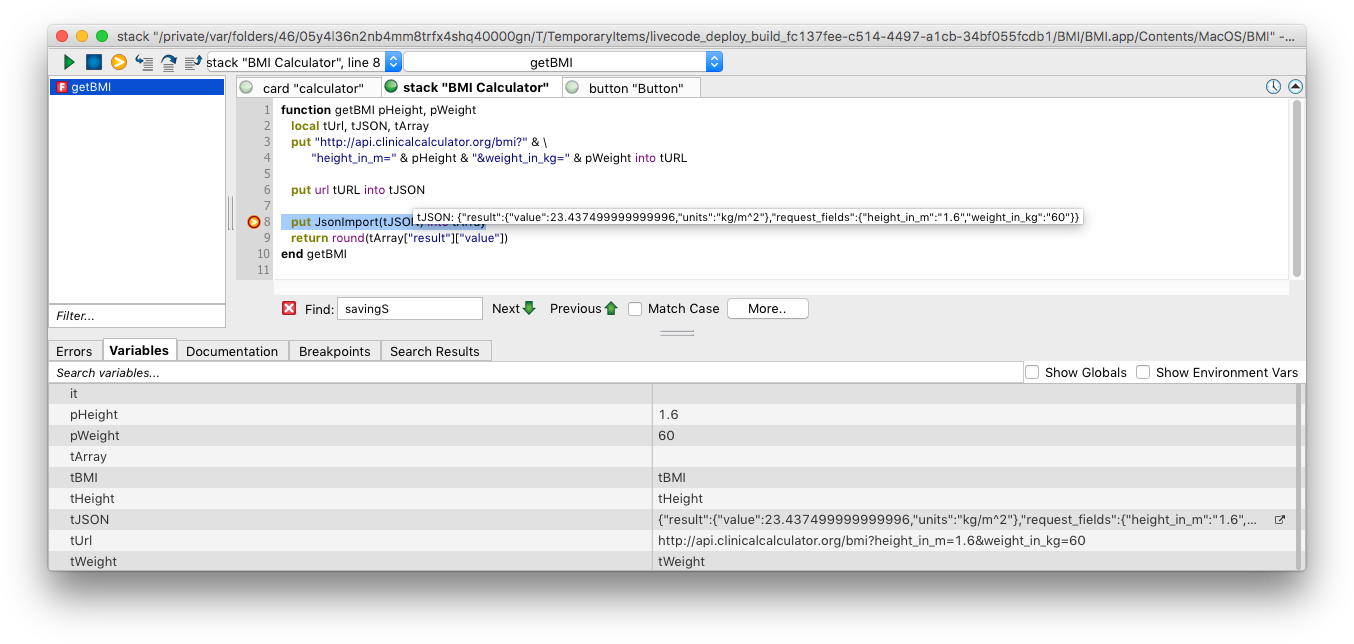Enable Show Globals checkbox
The width and height of the screenshot is (1354, 644).
(x=1032, y=372)
